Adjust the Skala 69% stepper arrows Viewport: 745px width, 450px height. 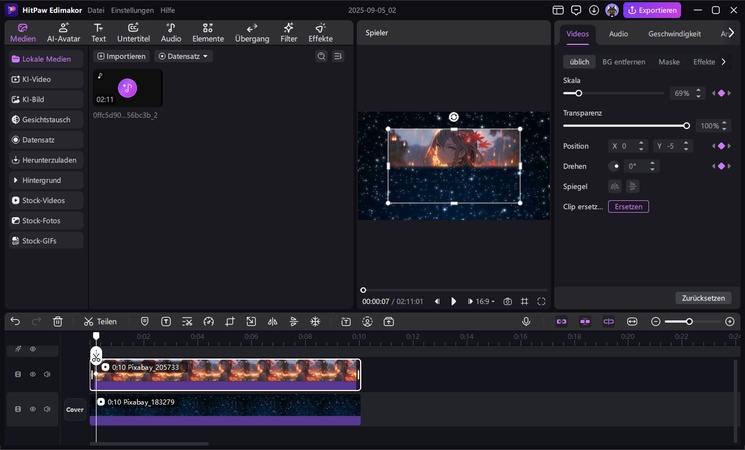pos(698,93)
